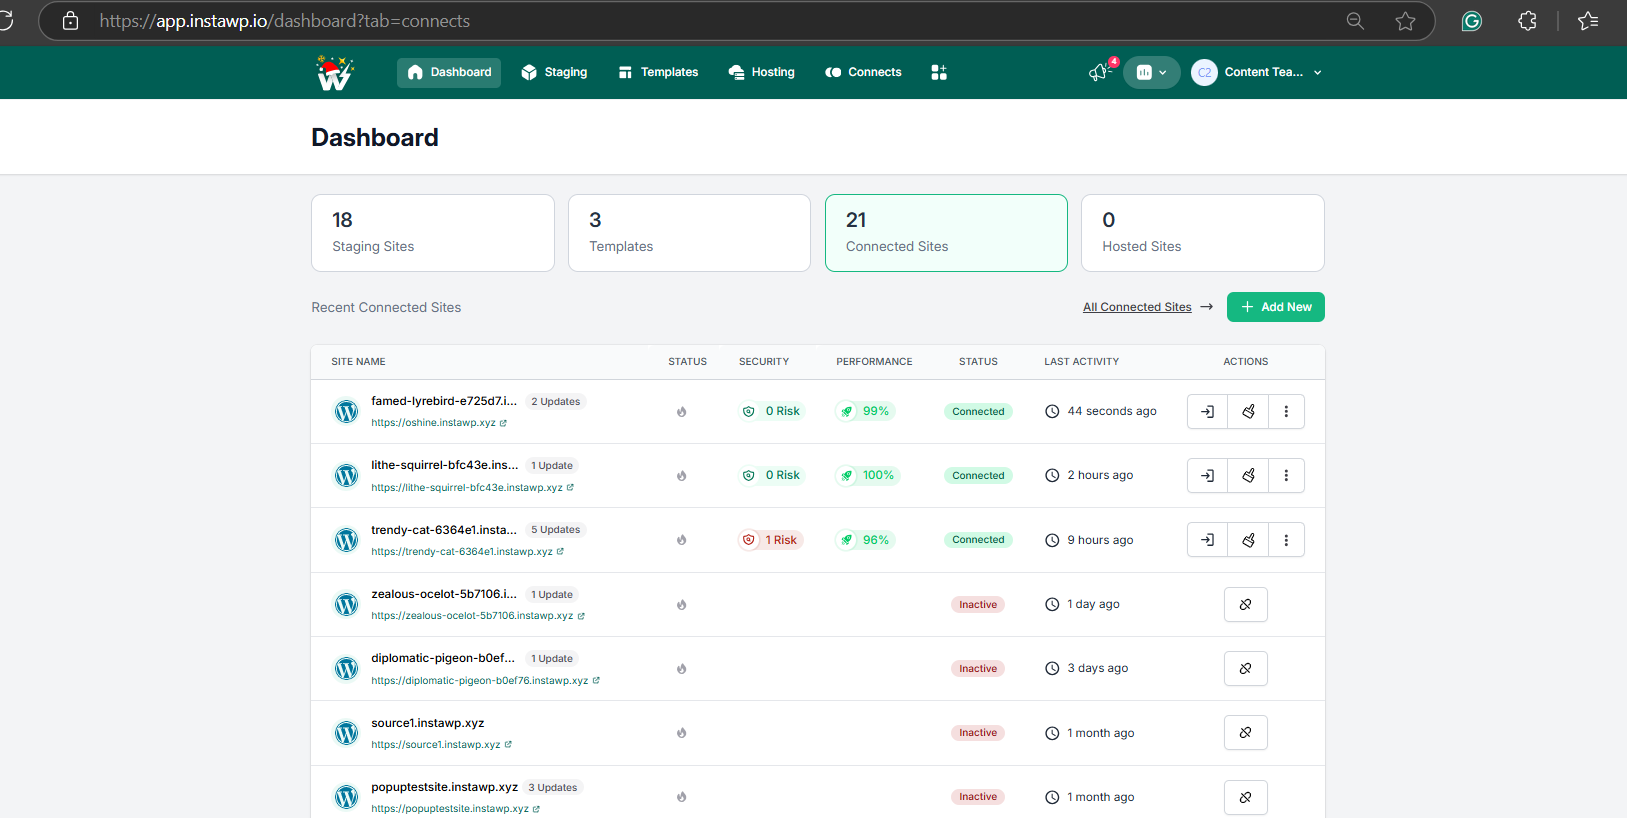This screenshot has width=1627, height=818.
Task: Click the 2 Updates badge for famed-lyrebird
Action: (x=556, y=402)
